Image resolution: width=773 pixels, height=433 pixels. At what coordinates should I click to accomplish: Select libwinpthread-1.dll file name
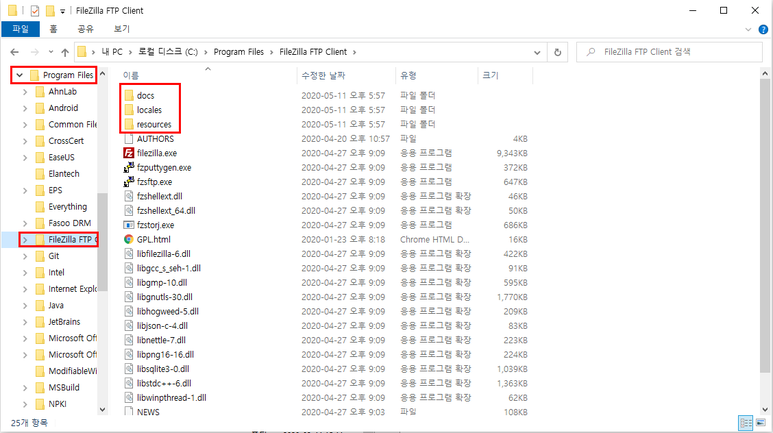click(x=172, y=397)
